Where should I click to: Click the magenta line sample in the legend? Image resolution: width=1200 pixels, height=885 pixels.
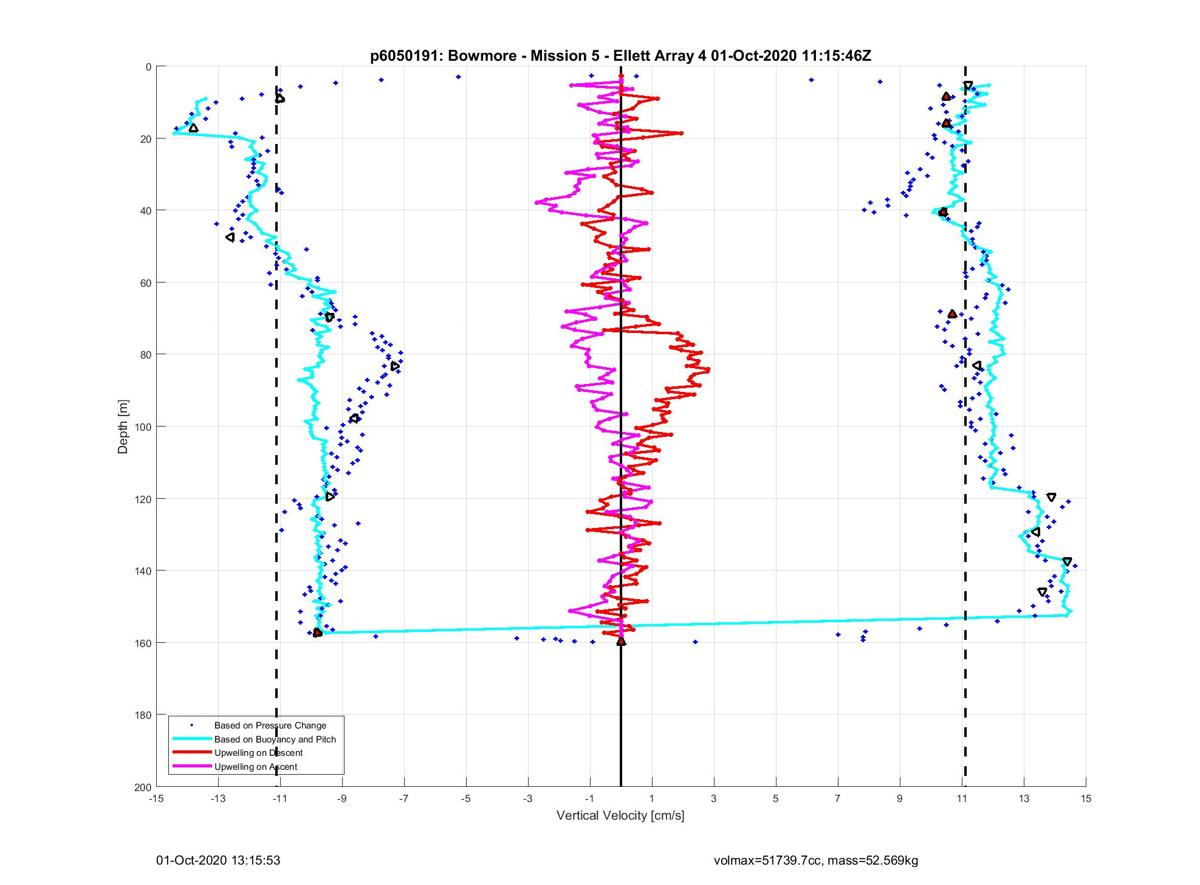tap(191, 767)
